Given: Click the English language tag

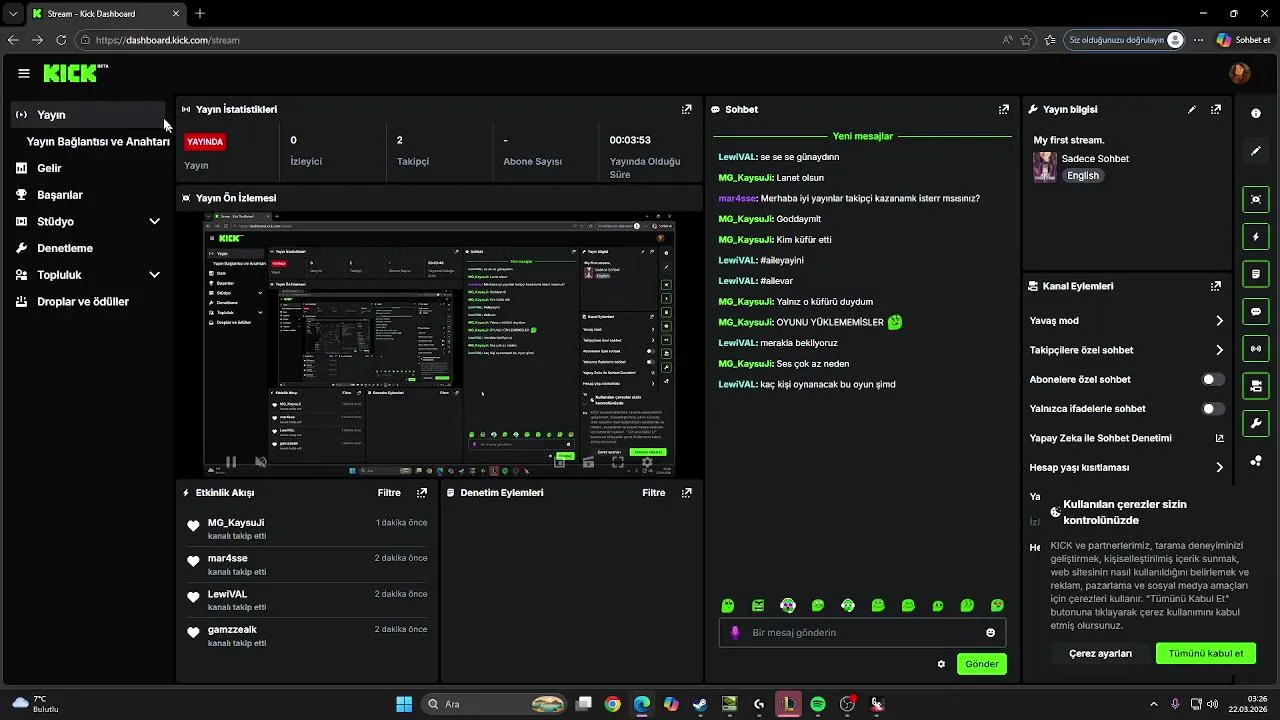Looking at the screenshot, I should (x=1083, y=176).
